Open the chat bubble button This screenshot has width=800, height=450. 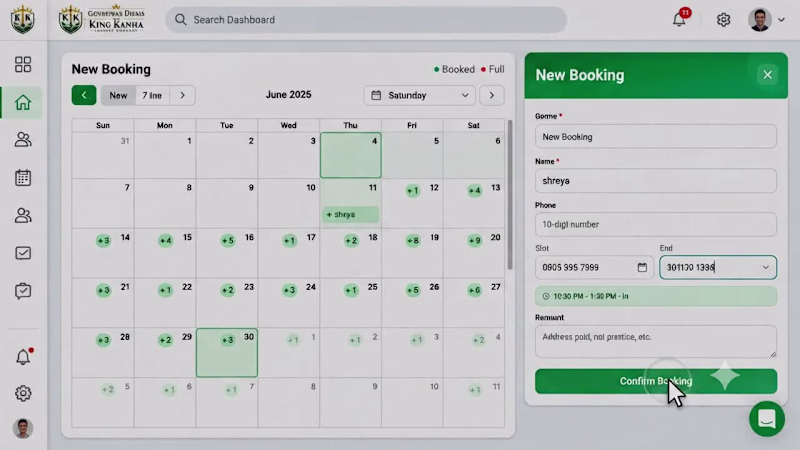tap(767, 419)
